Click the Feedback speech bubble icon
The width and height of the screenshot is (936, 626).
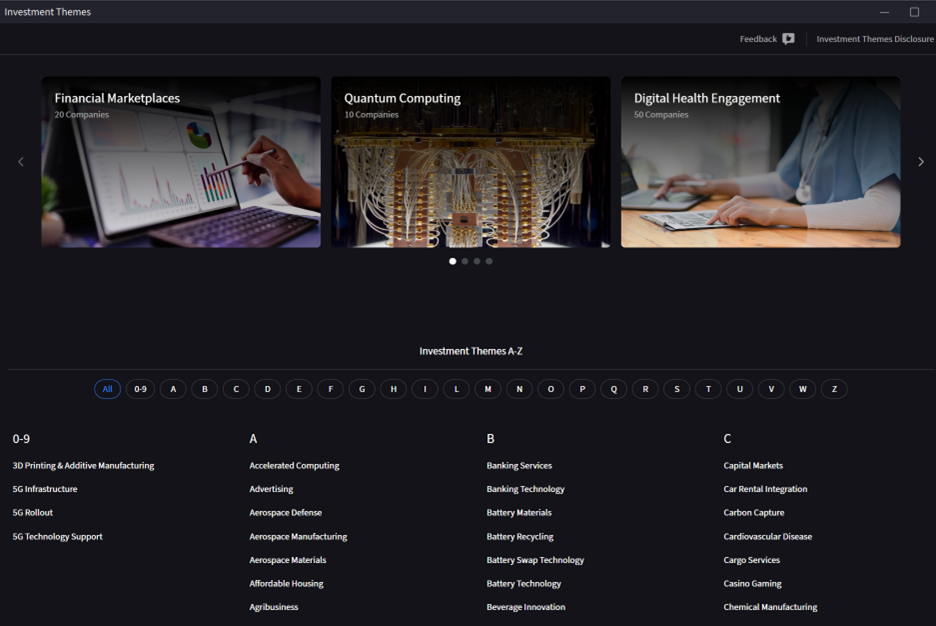(788, 38)
